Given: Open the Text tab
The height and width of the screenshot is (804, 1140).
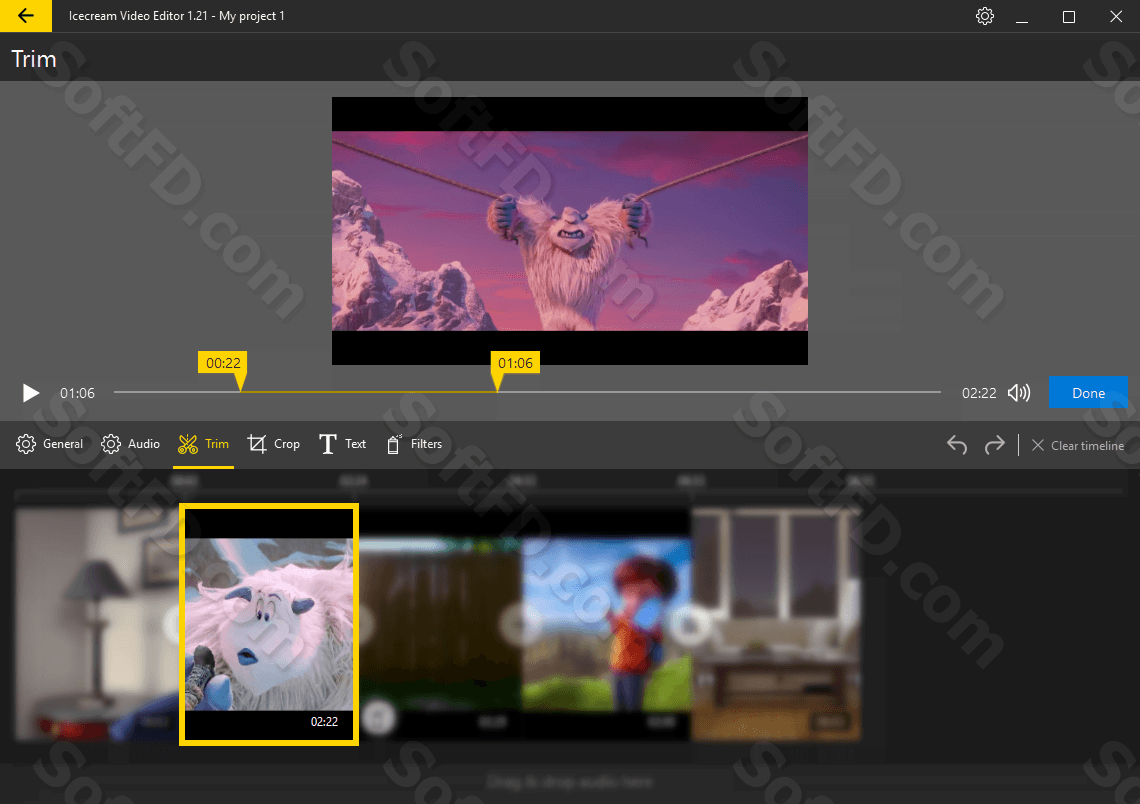Looking at the screenshot, I should click(x=342, y=444).
